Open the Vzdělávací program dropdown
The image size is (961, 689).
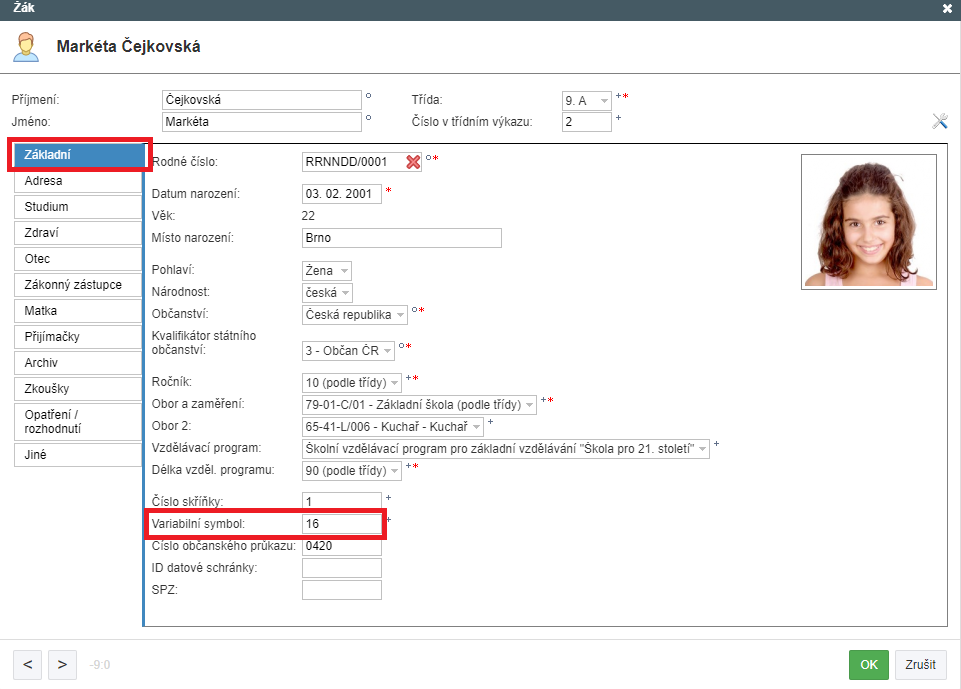[x=506, y=449]
